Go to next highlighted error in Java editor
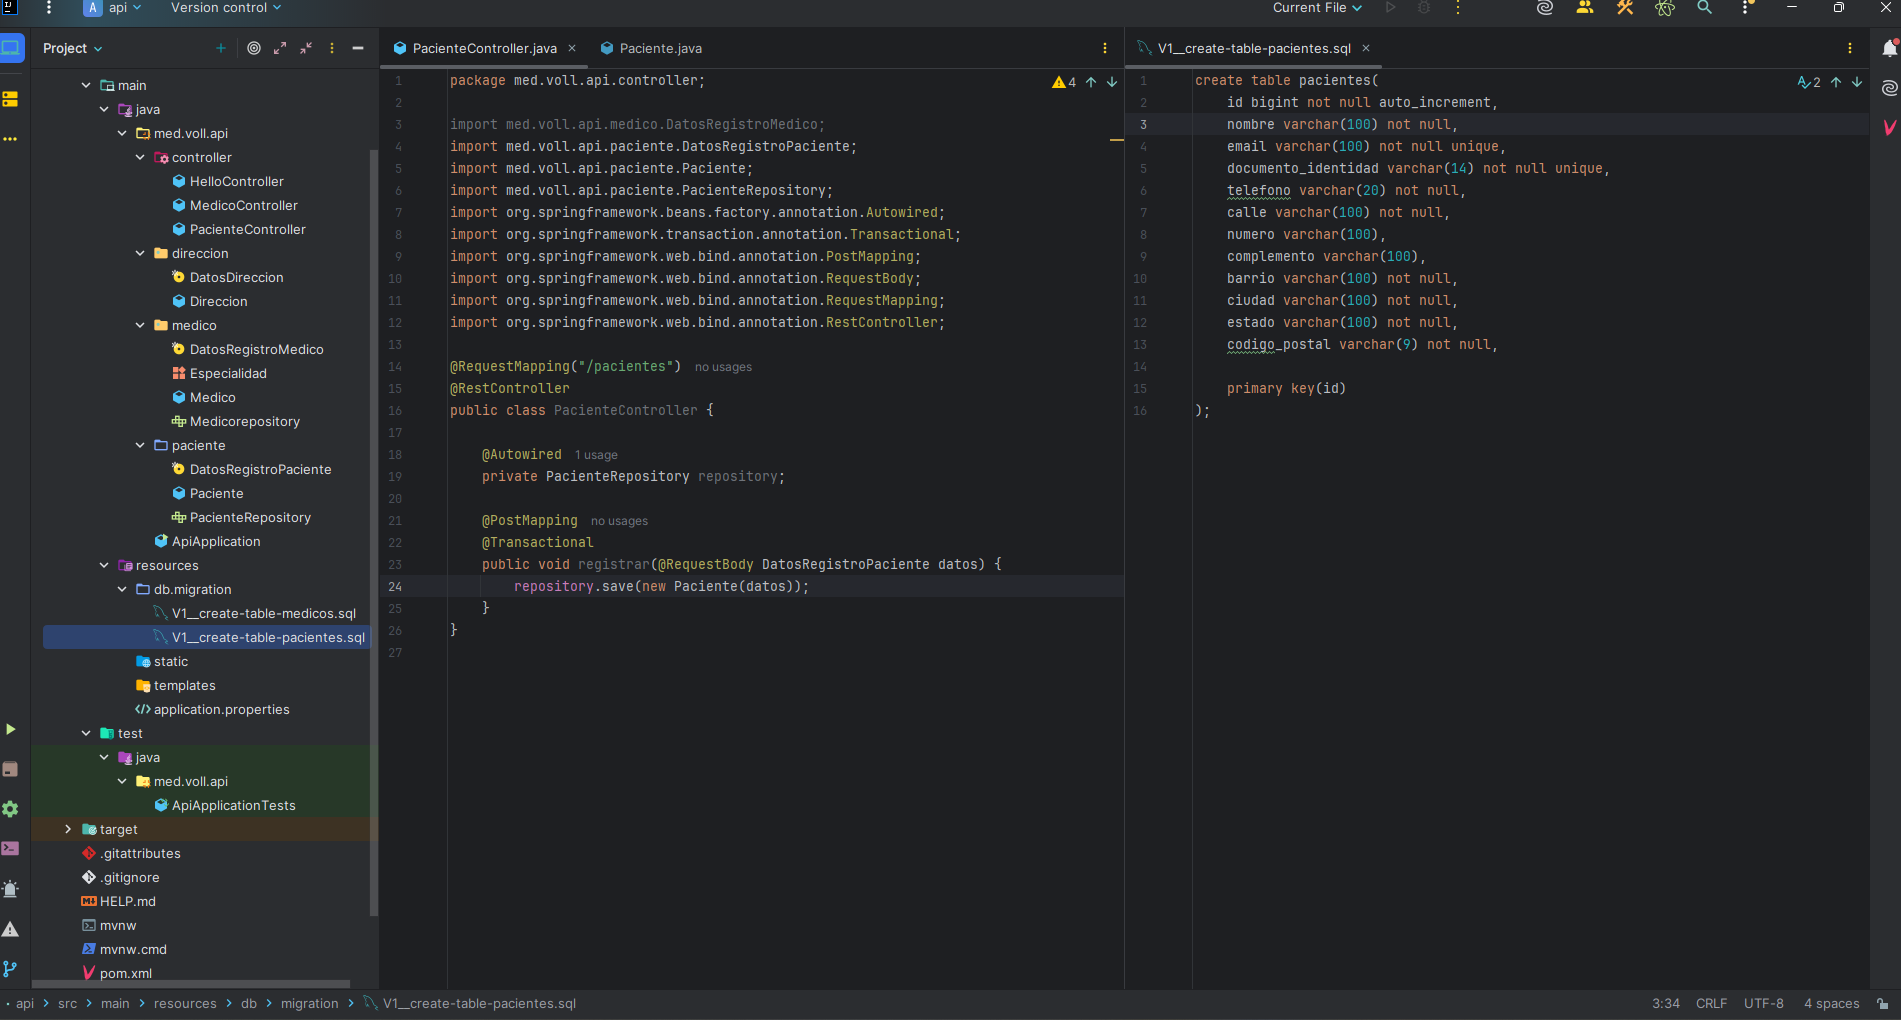This screenshot has width=1901, height=1020. 1112,82
